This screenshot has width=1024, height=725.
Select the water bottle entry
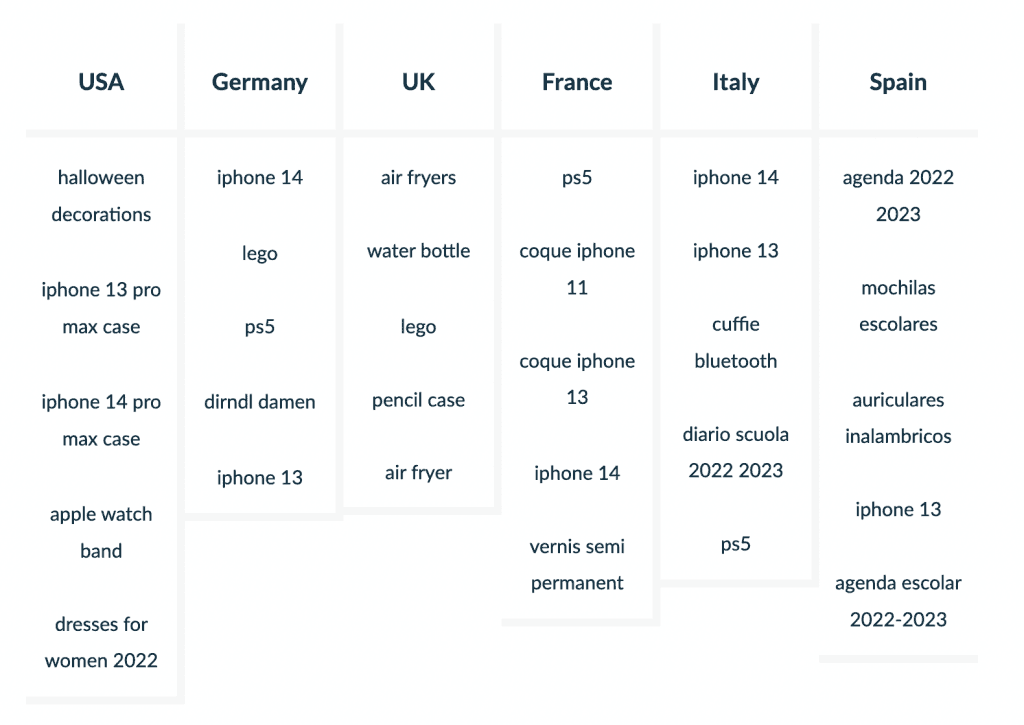(x=418, y=251)
